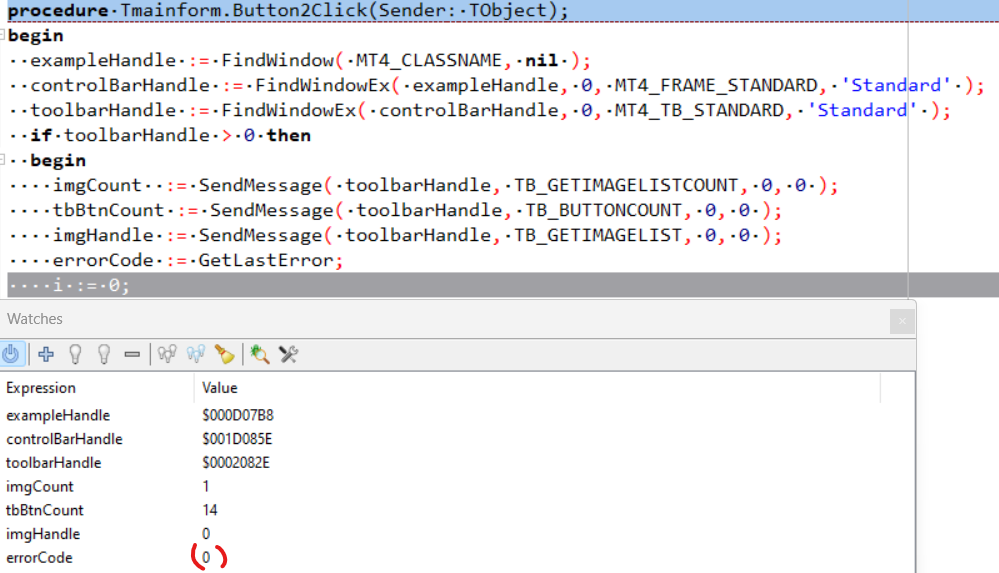This screenshot has width=999, height=573.
Task: Click the second light bulb Disable watch icon
Action: tap(103, 354)
